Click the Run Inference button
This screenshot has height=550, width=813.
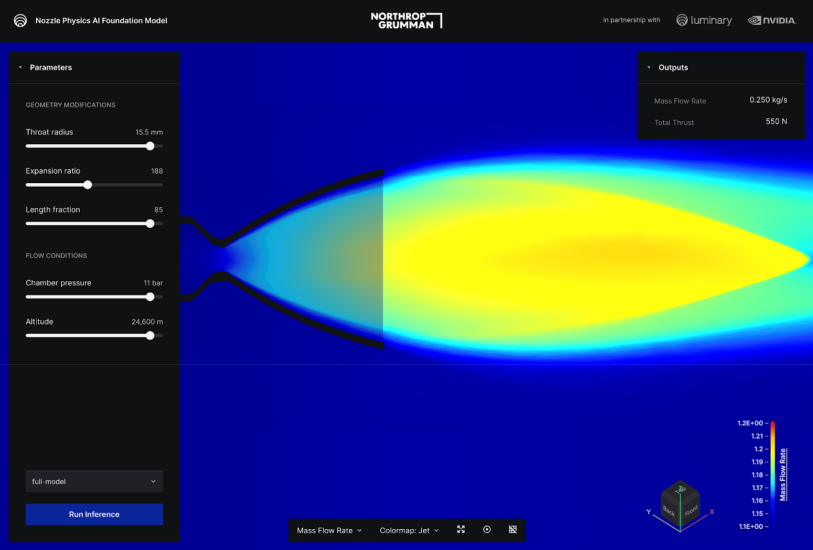(x=94, y=514)
